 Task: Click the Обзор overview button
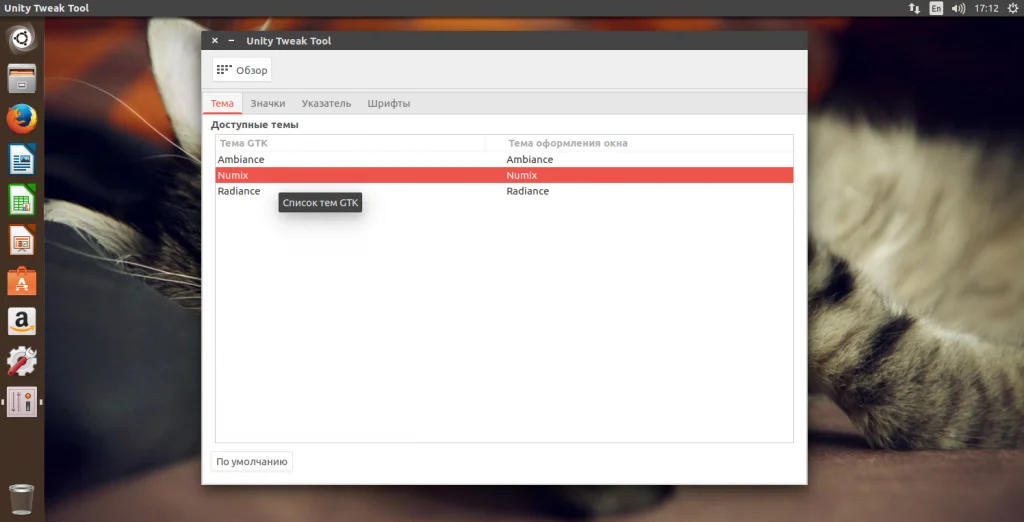pos(242,70)
